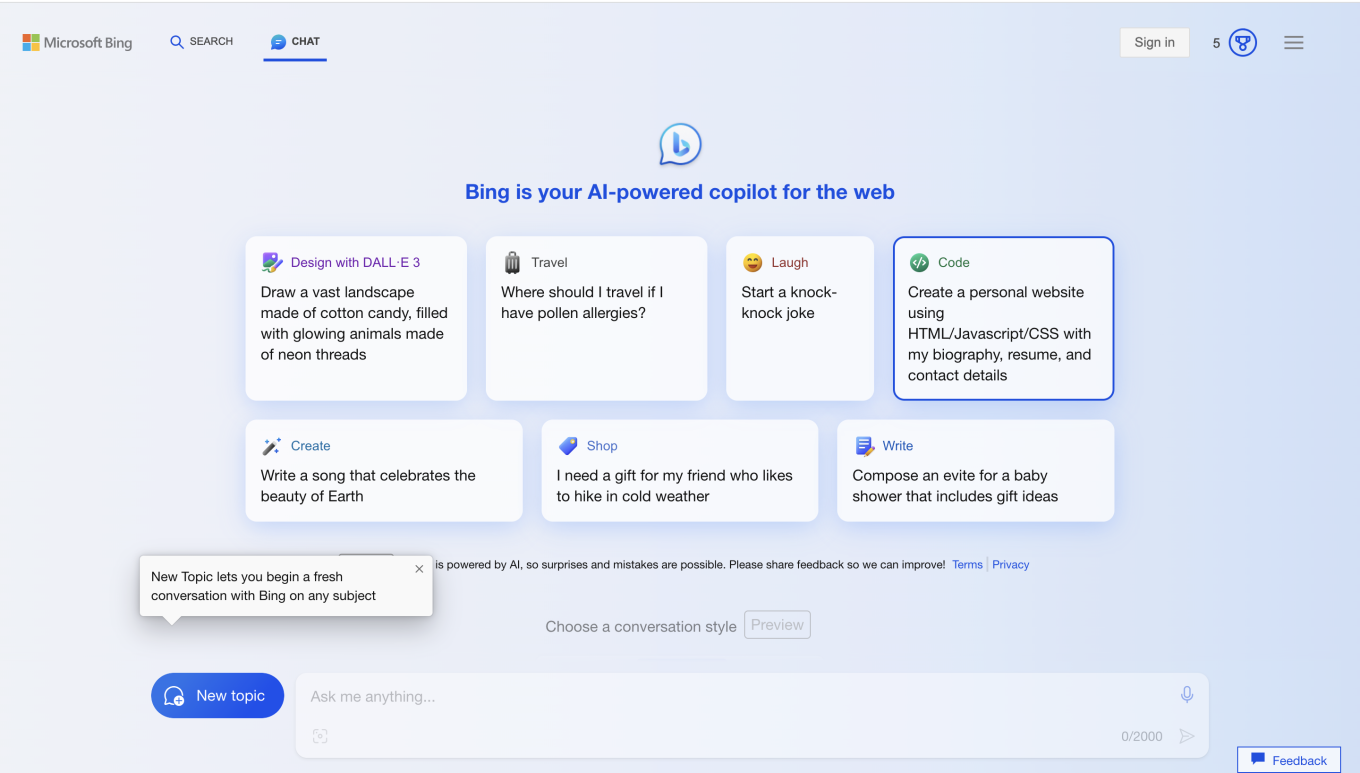Image resolution: width=1360 pixels, height=773 pixels.
Task: Switch to the Search tab
Action: click(201, 42)
